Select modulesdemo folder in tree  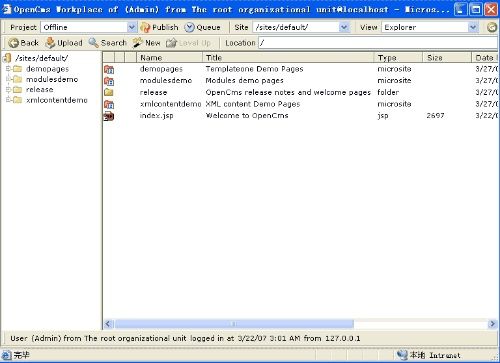pos(52,79)
